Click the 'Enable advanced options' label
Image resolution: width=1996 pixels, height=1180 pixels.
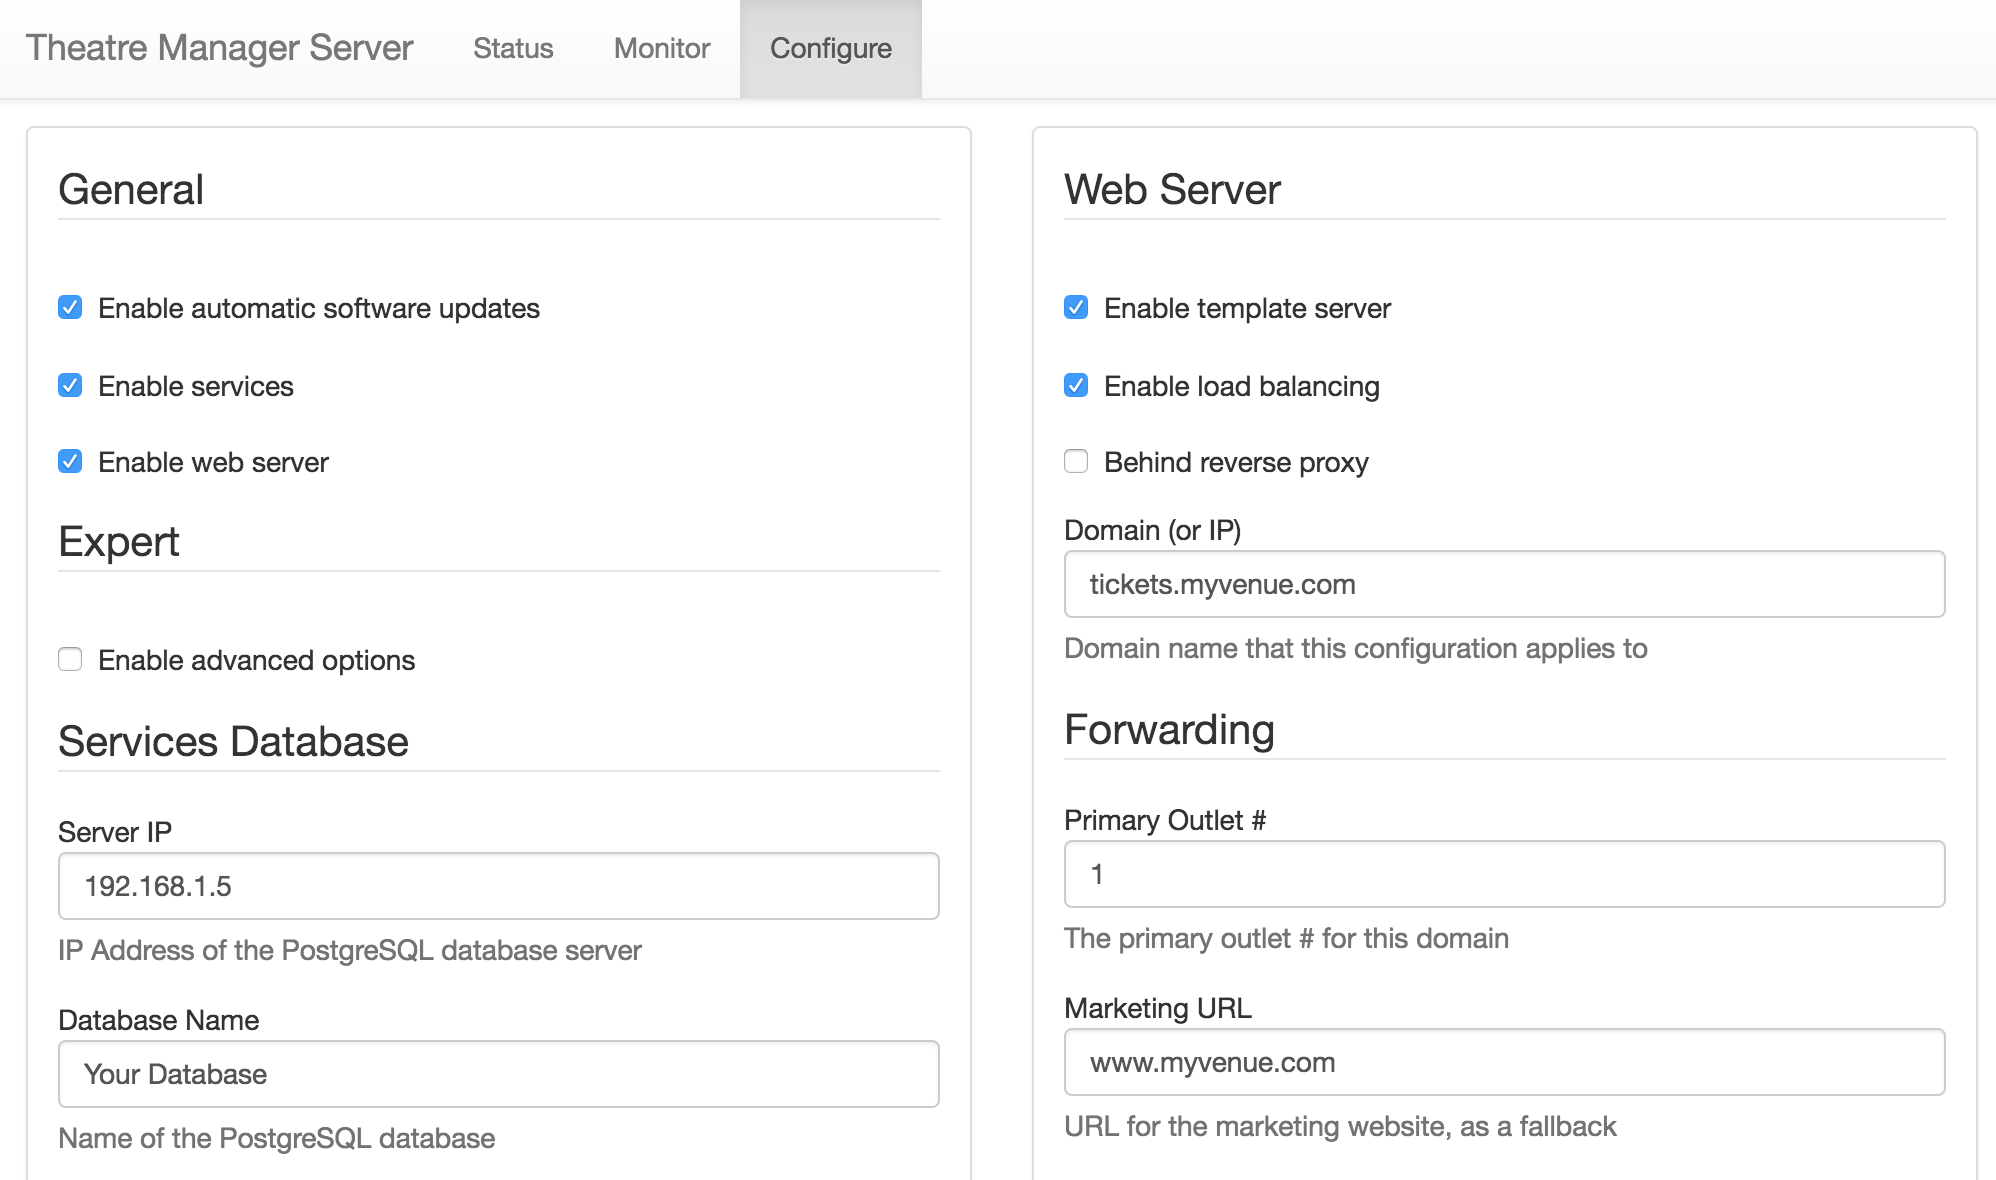[256, 660]
